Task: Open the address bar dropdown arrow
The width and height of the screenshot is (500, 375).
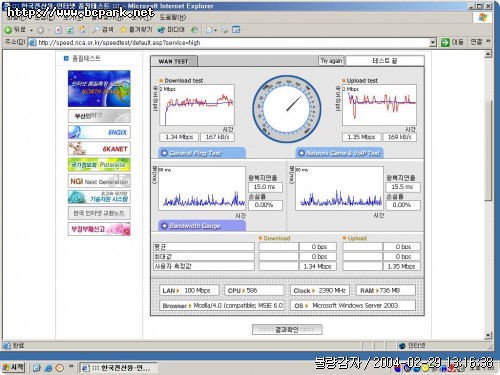Action: click(433, 42)
